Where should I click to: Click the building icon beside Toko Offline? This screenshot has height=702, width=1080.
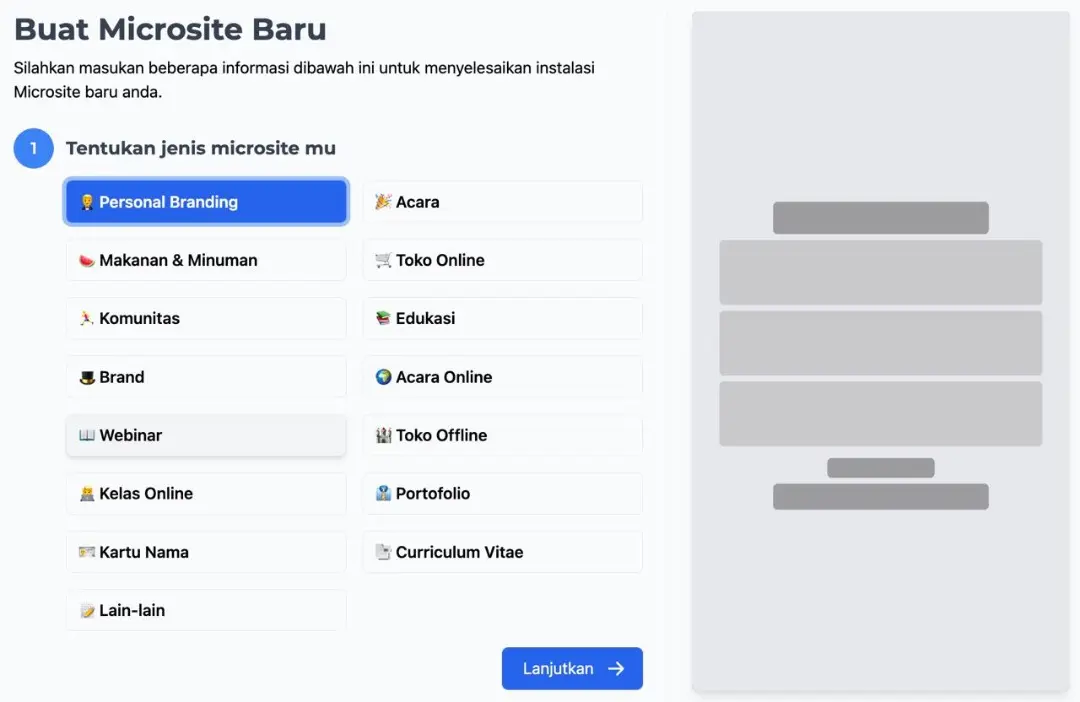click(x=383, y=435)
